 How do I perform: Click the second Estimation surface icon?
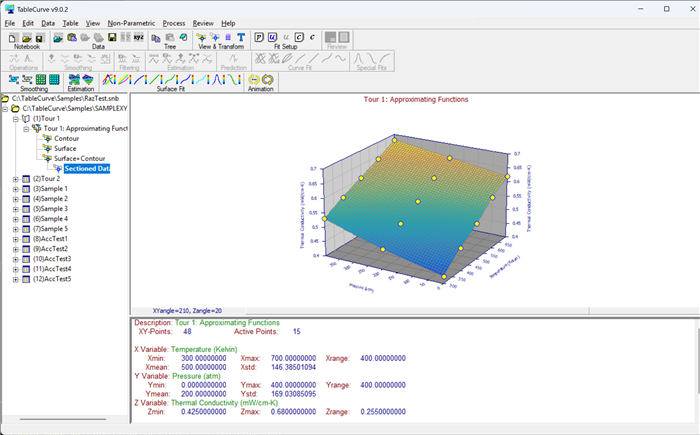tap(88, 79)
